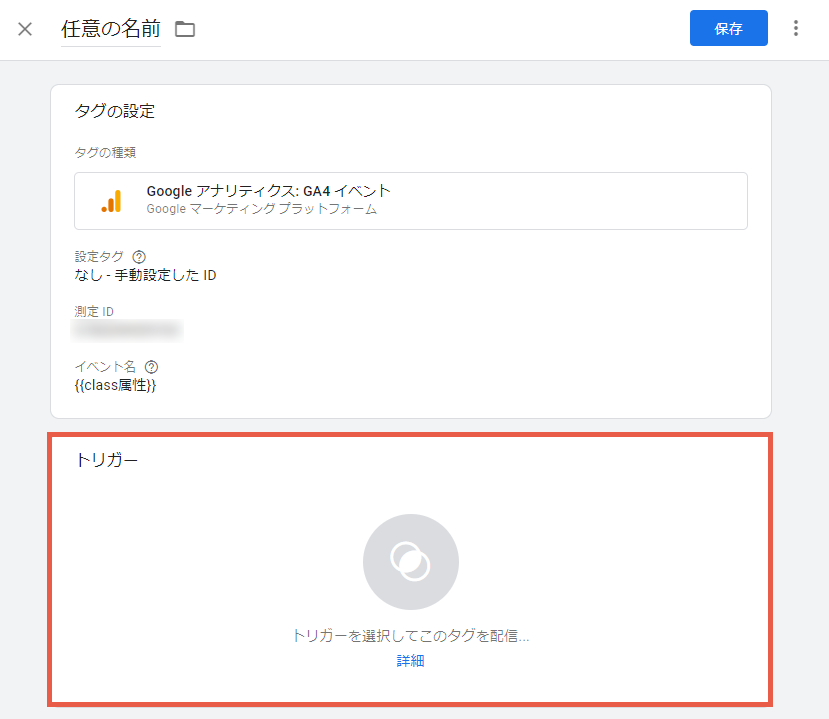The height and width of the screenshot is (719, 829).
Task: Edit the tag name 任意の名前
Action: click(110, 29)
